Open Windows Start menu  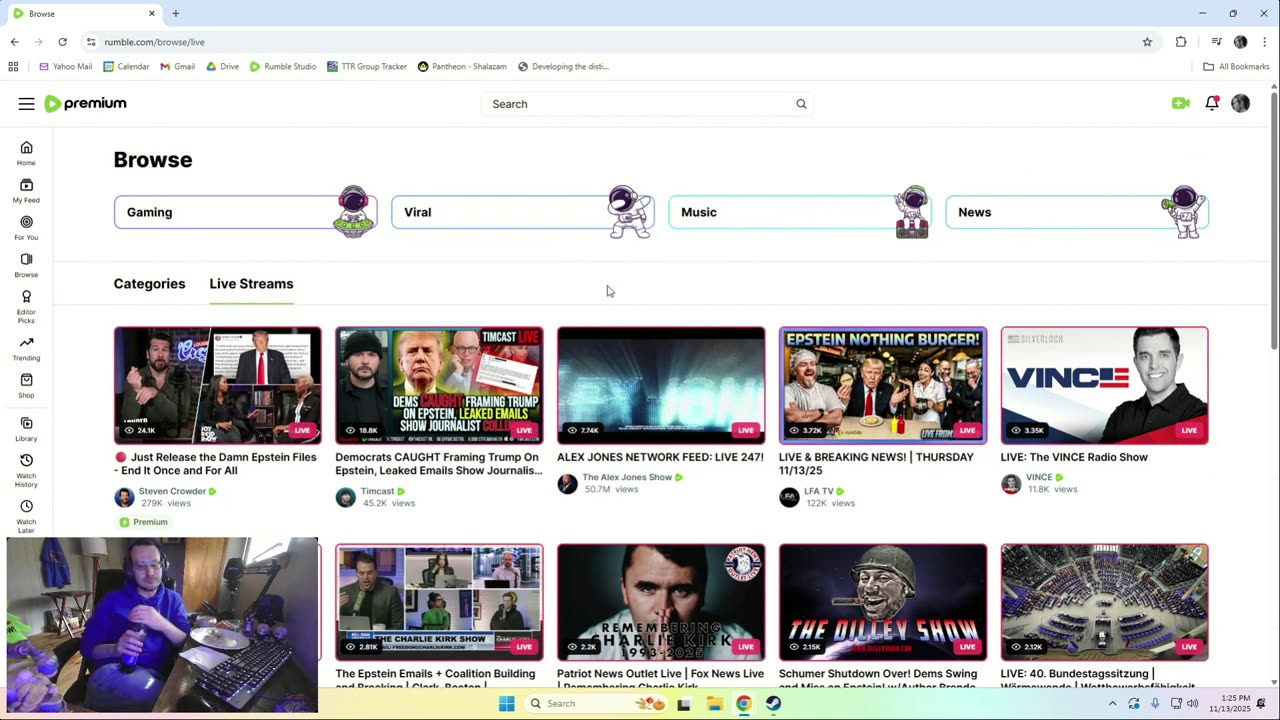(506, 704)
